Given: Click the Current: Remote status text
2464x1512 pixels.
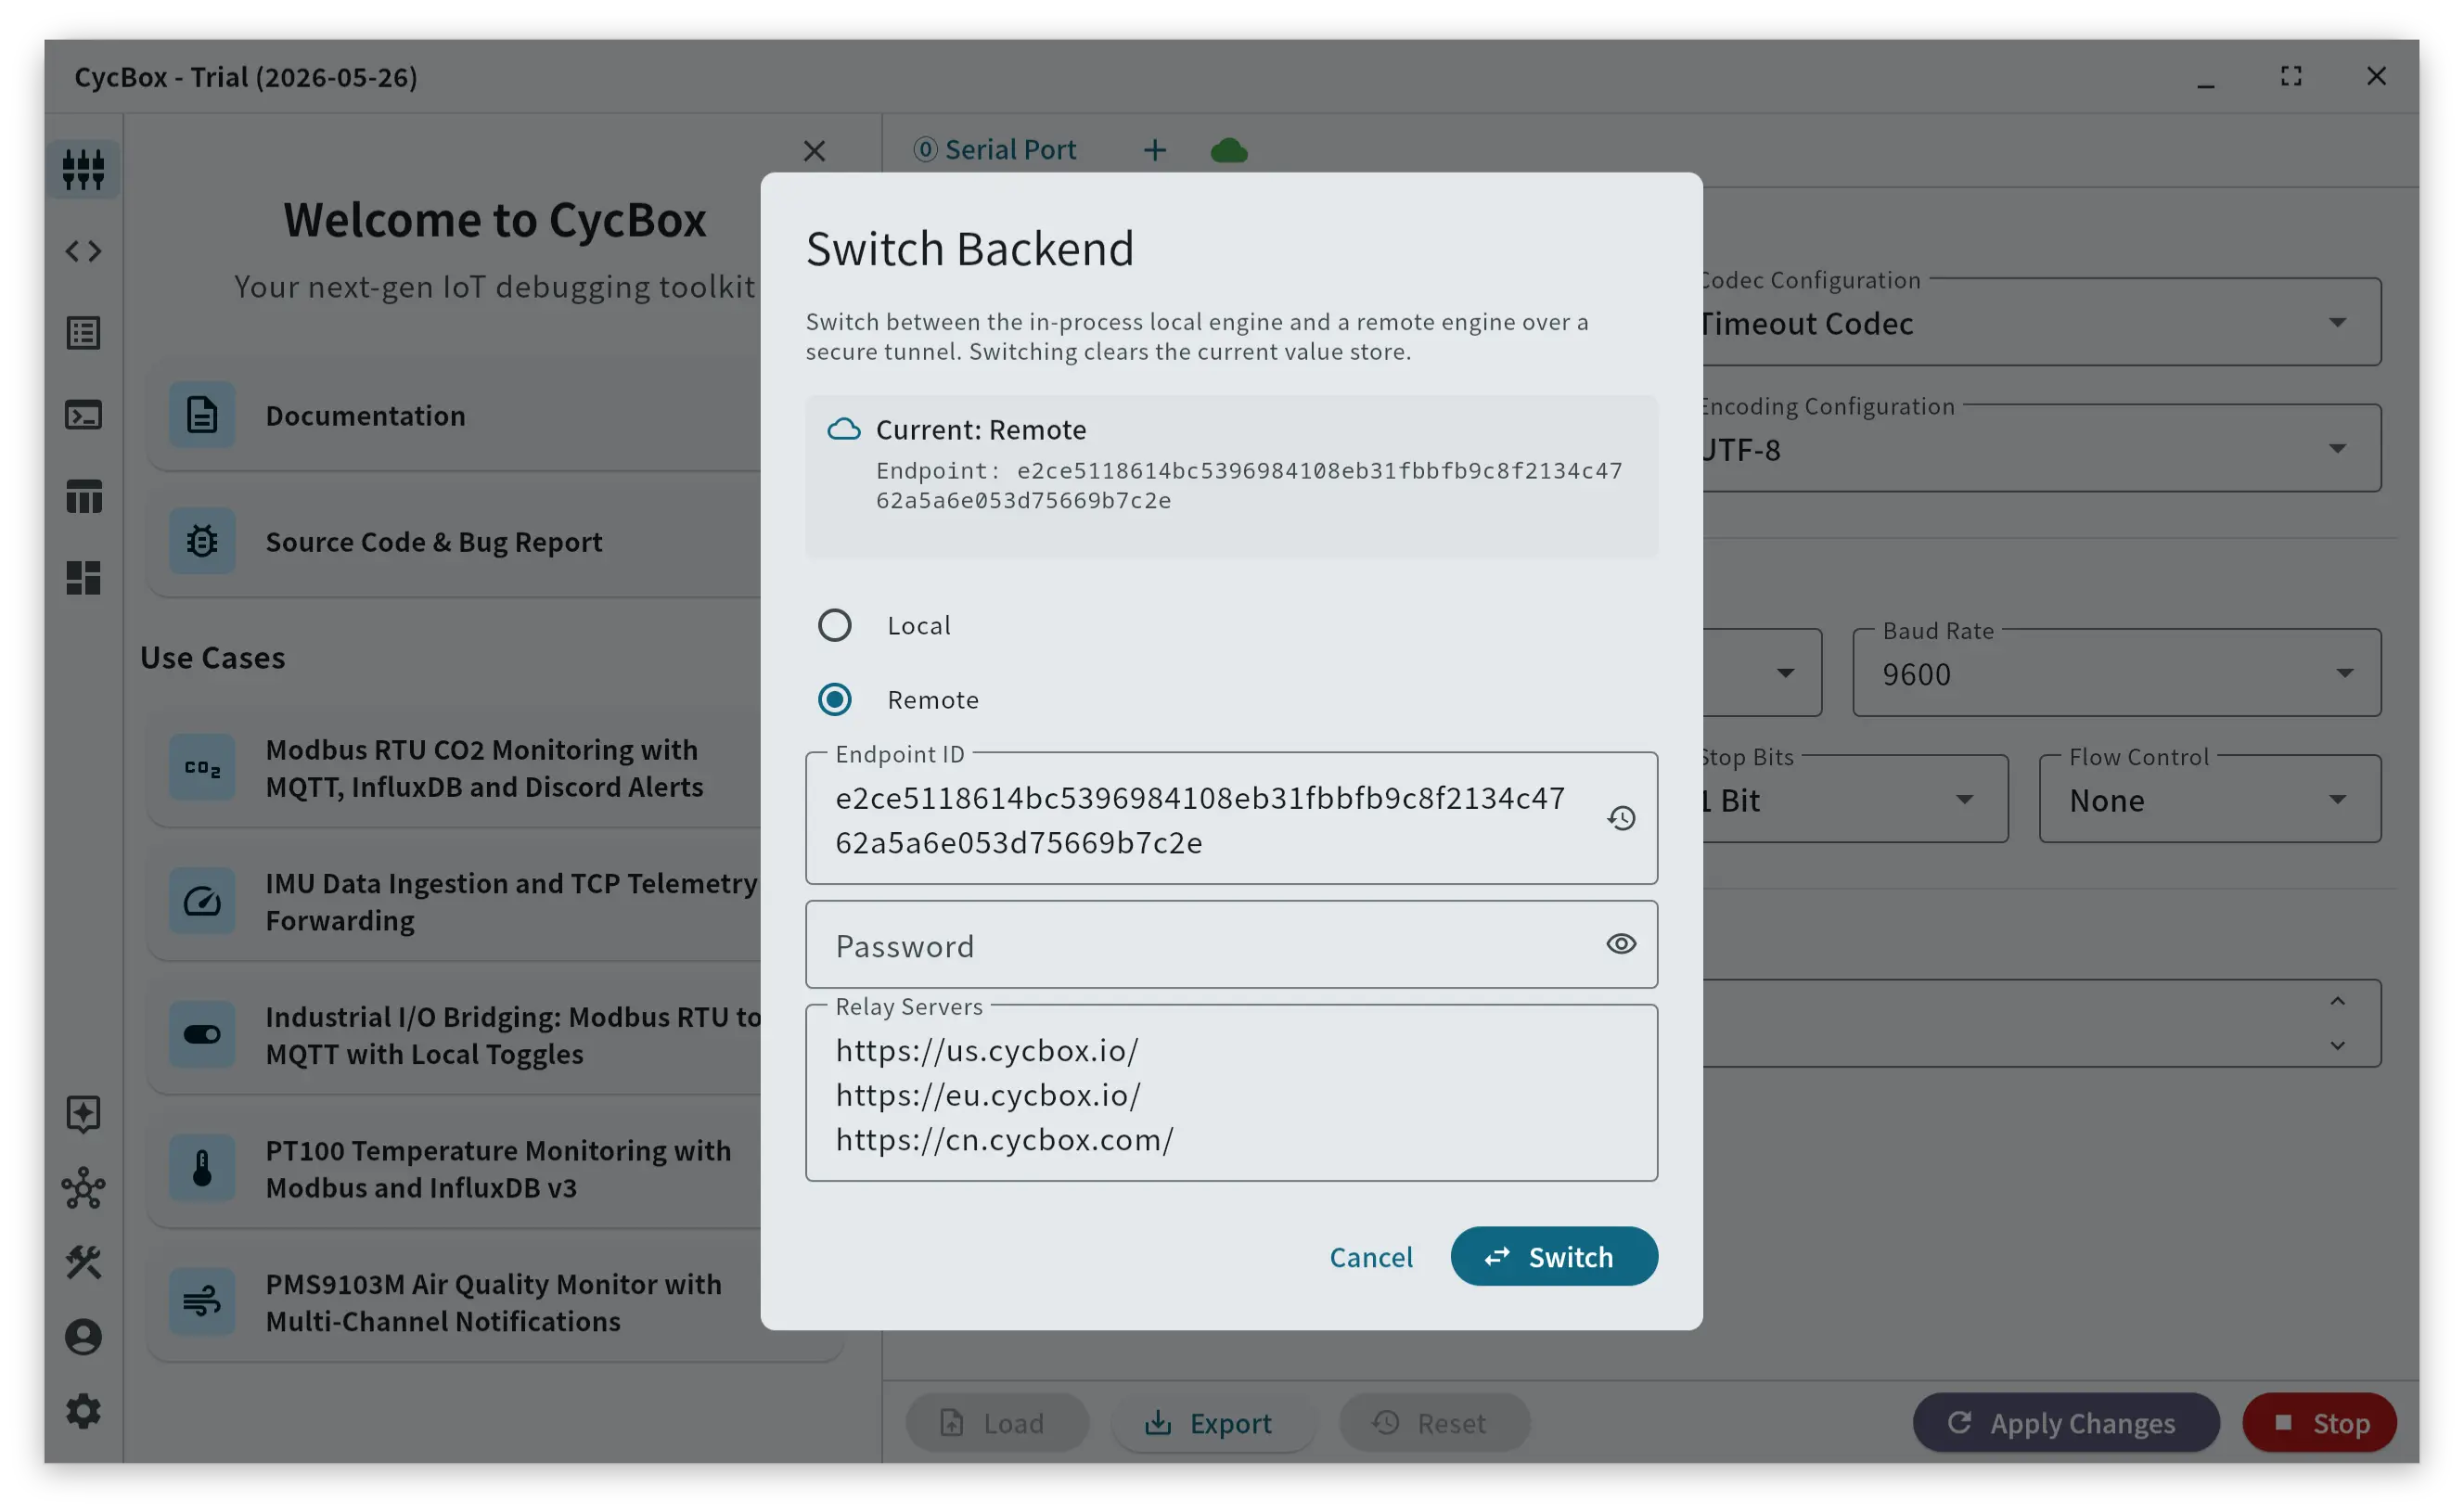Looking at the screenshot, I should [x=981, y=430].
